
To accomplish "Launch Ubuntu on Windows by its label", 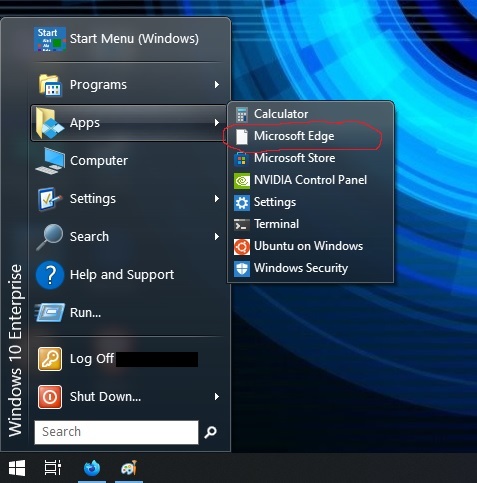I will click(x=308, y=246).
